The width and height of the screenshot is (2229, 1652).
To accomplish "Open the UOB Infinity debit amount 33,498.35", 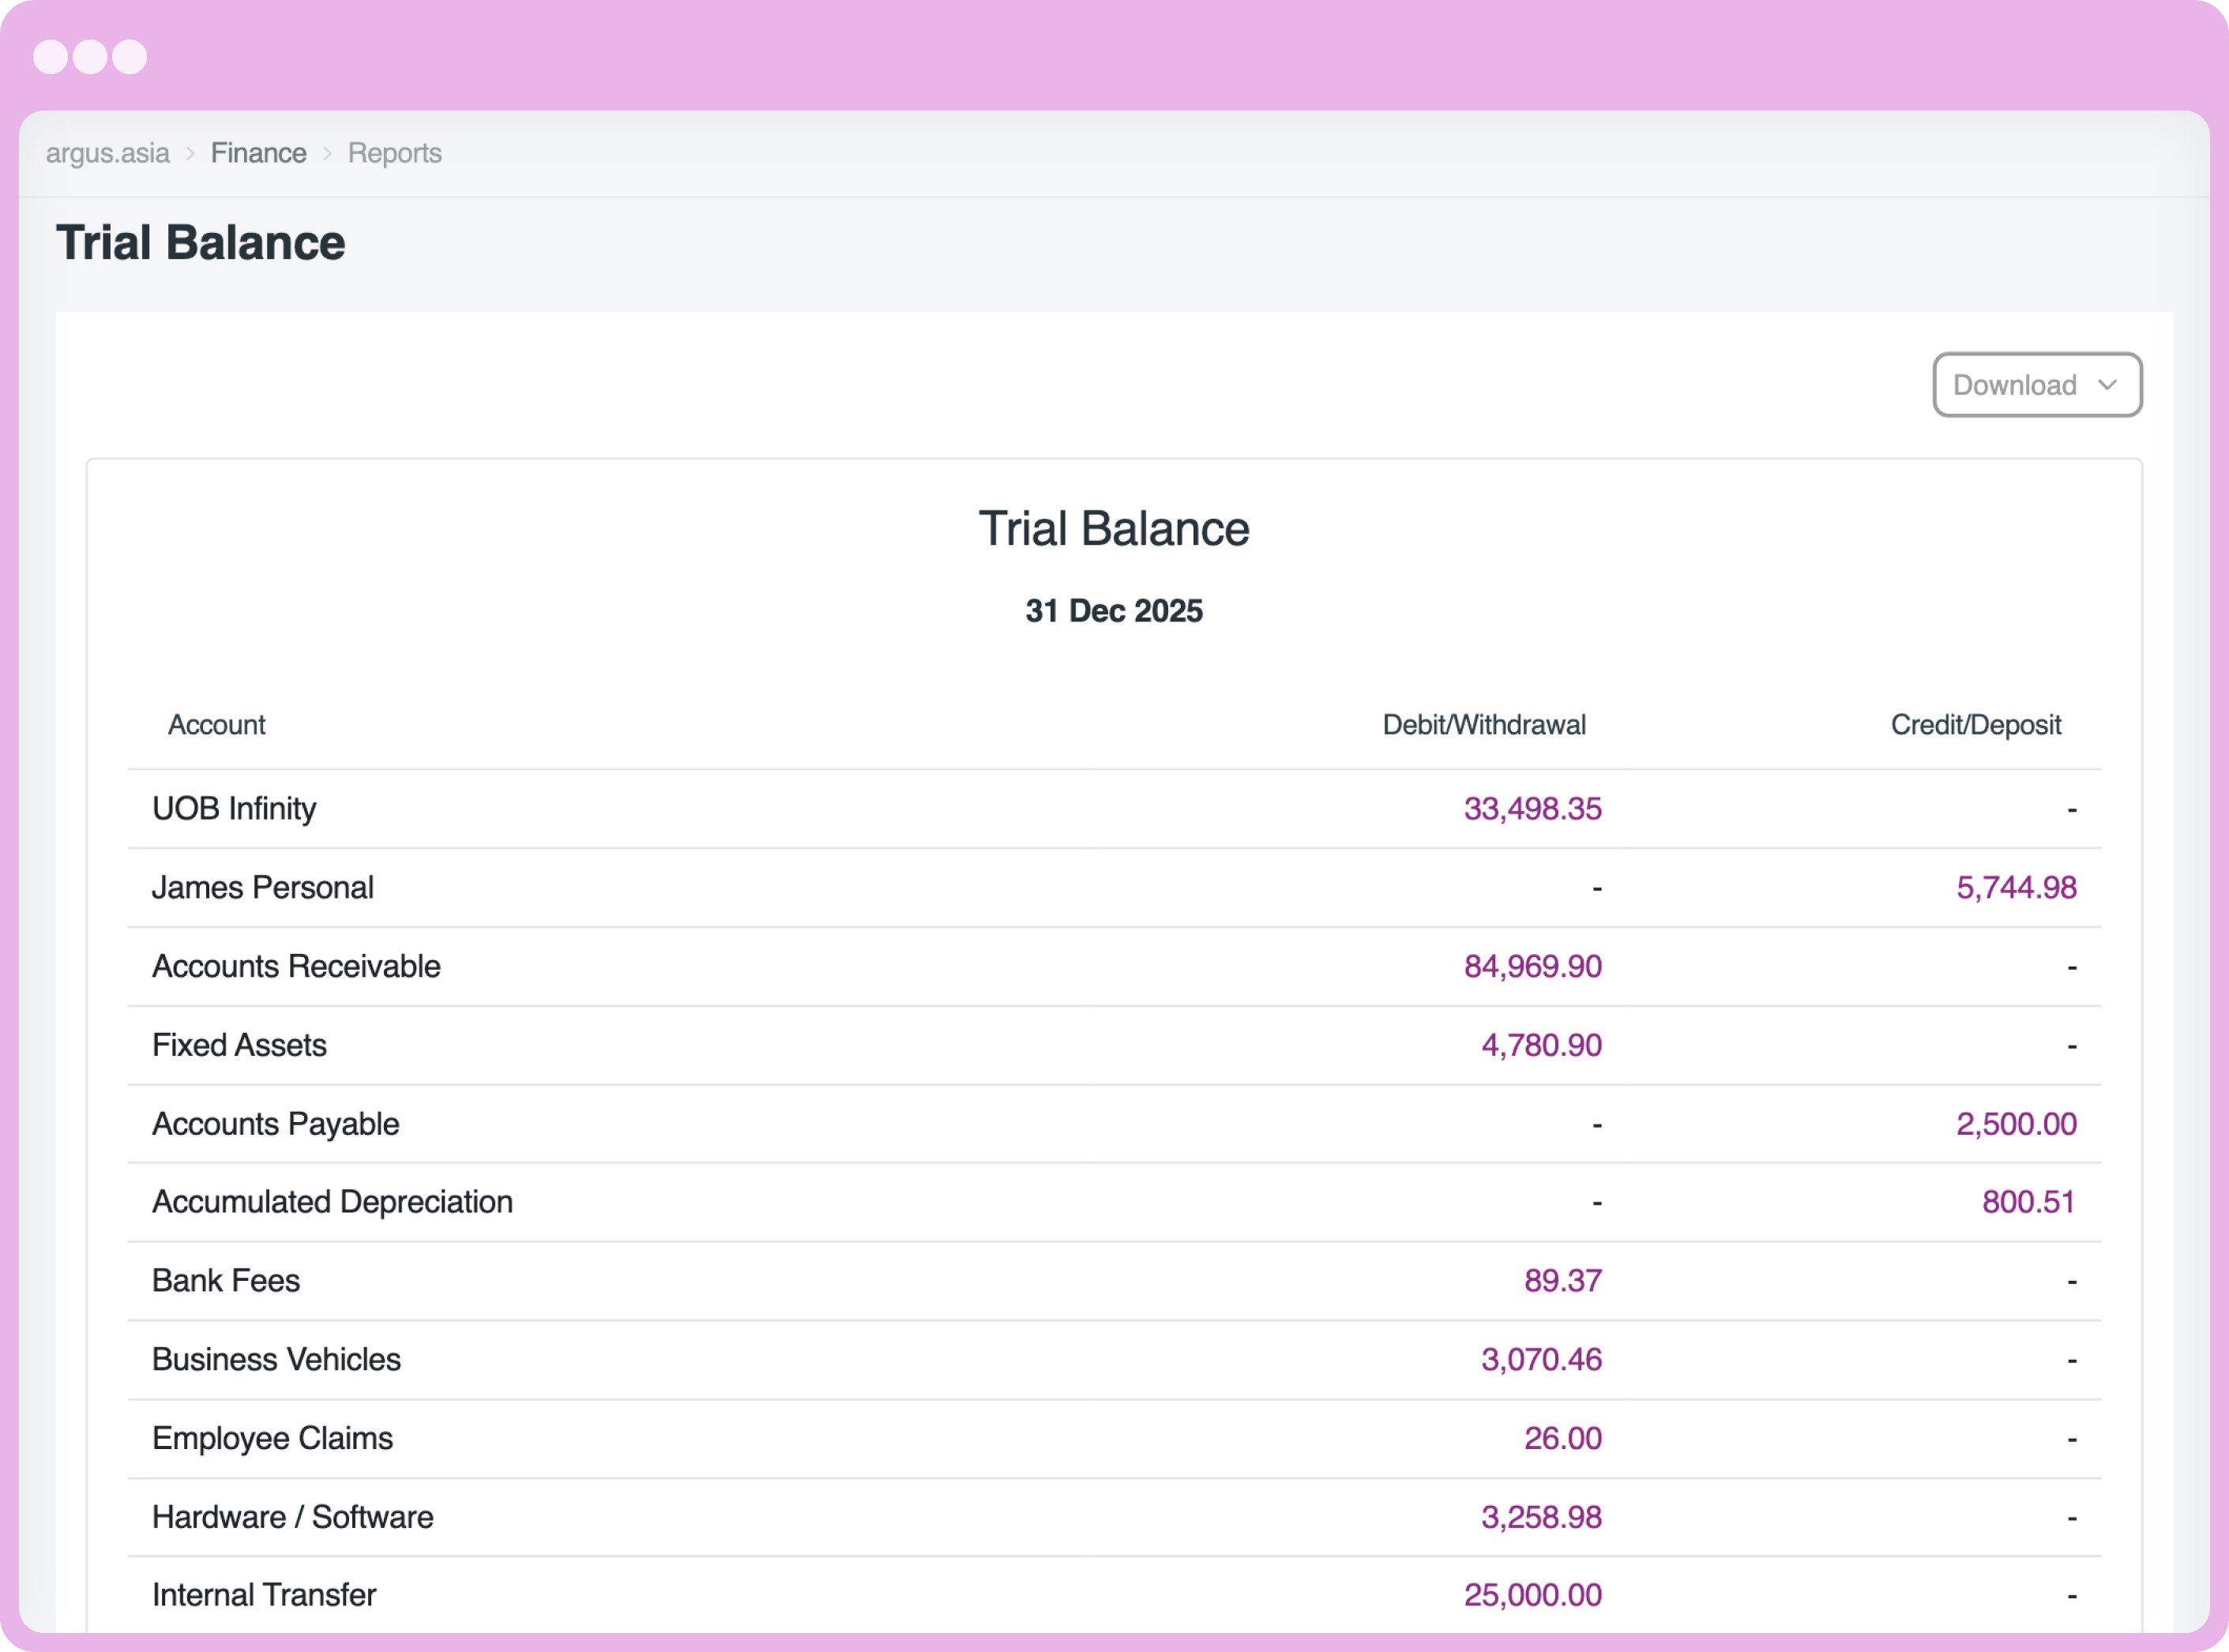I will click(x=1532, y=809).
